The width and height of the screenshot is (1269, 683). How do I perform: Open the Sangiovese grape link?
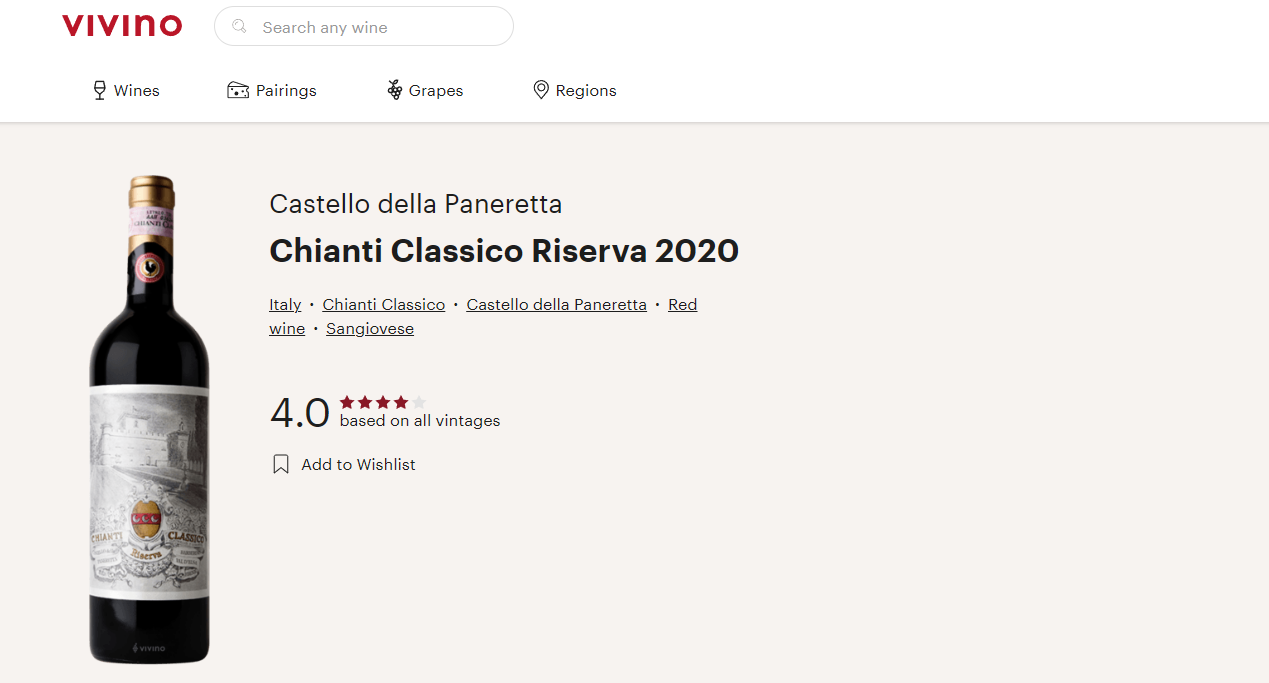pyautogui.click(x=370, y=328)
